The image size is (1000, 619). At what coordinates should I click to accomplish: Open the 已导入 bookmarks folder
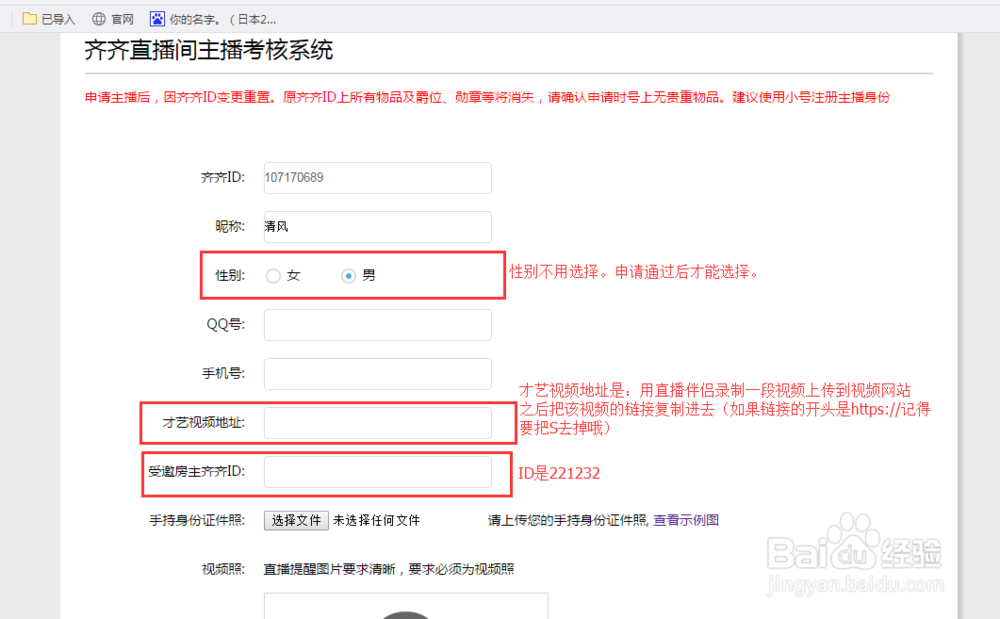(x=47, y=18)
